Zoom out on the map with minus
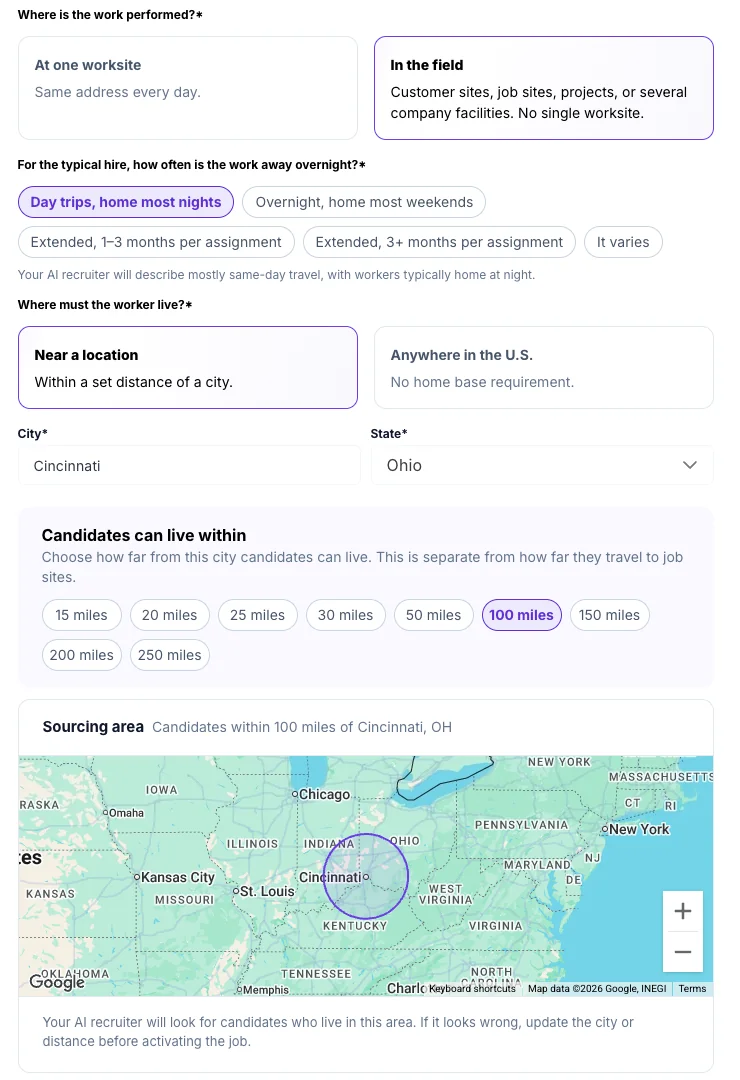The width and height of the screenshot is (740, 1080). [x=683, y=952]
